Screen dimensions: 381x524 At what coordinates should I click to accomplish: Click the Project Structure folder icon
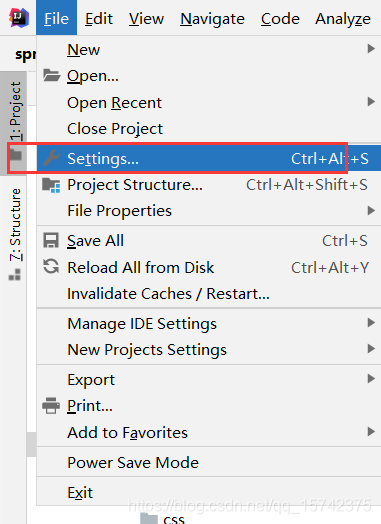51,185
